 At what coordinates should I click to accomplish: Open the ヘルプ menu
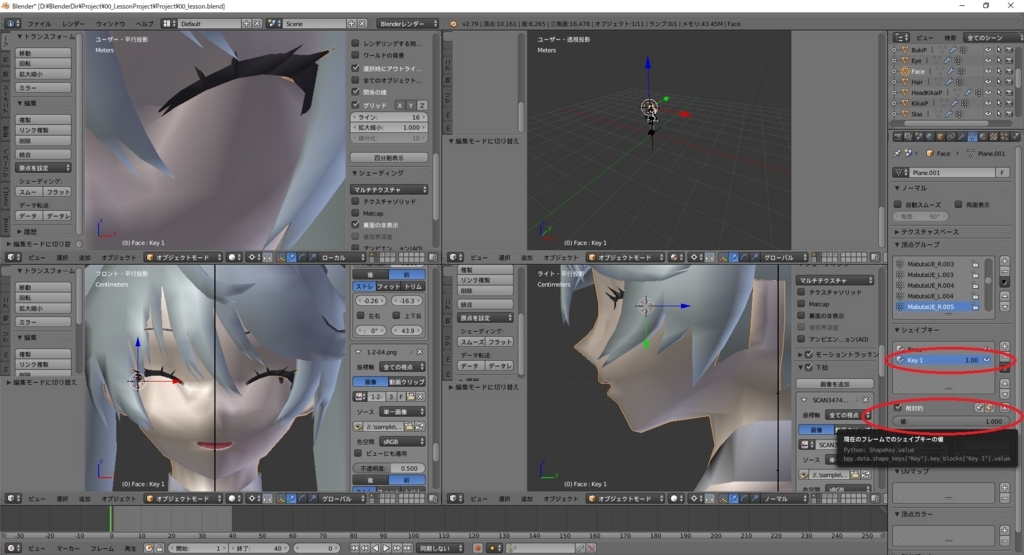[144, 24]
